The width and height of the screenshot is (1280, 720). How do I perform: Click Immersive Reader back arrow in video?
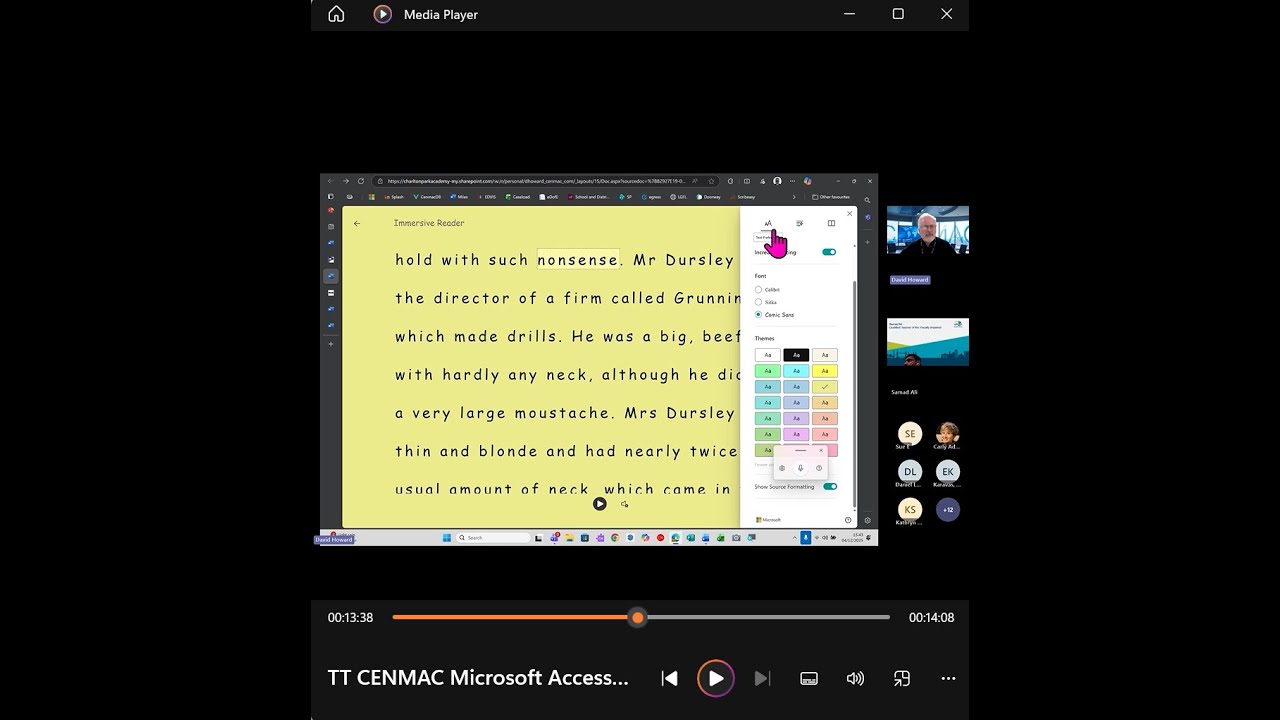point(357,223)
